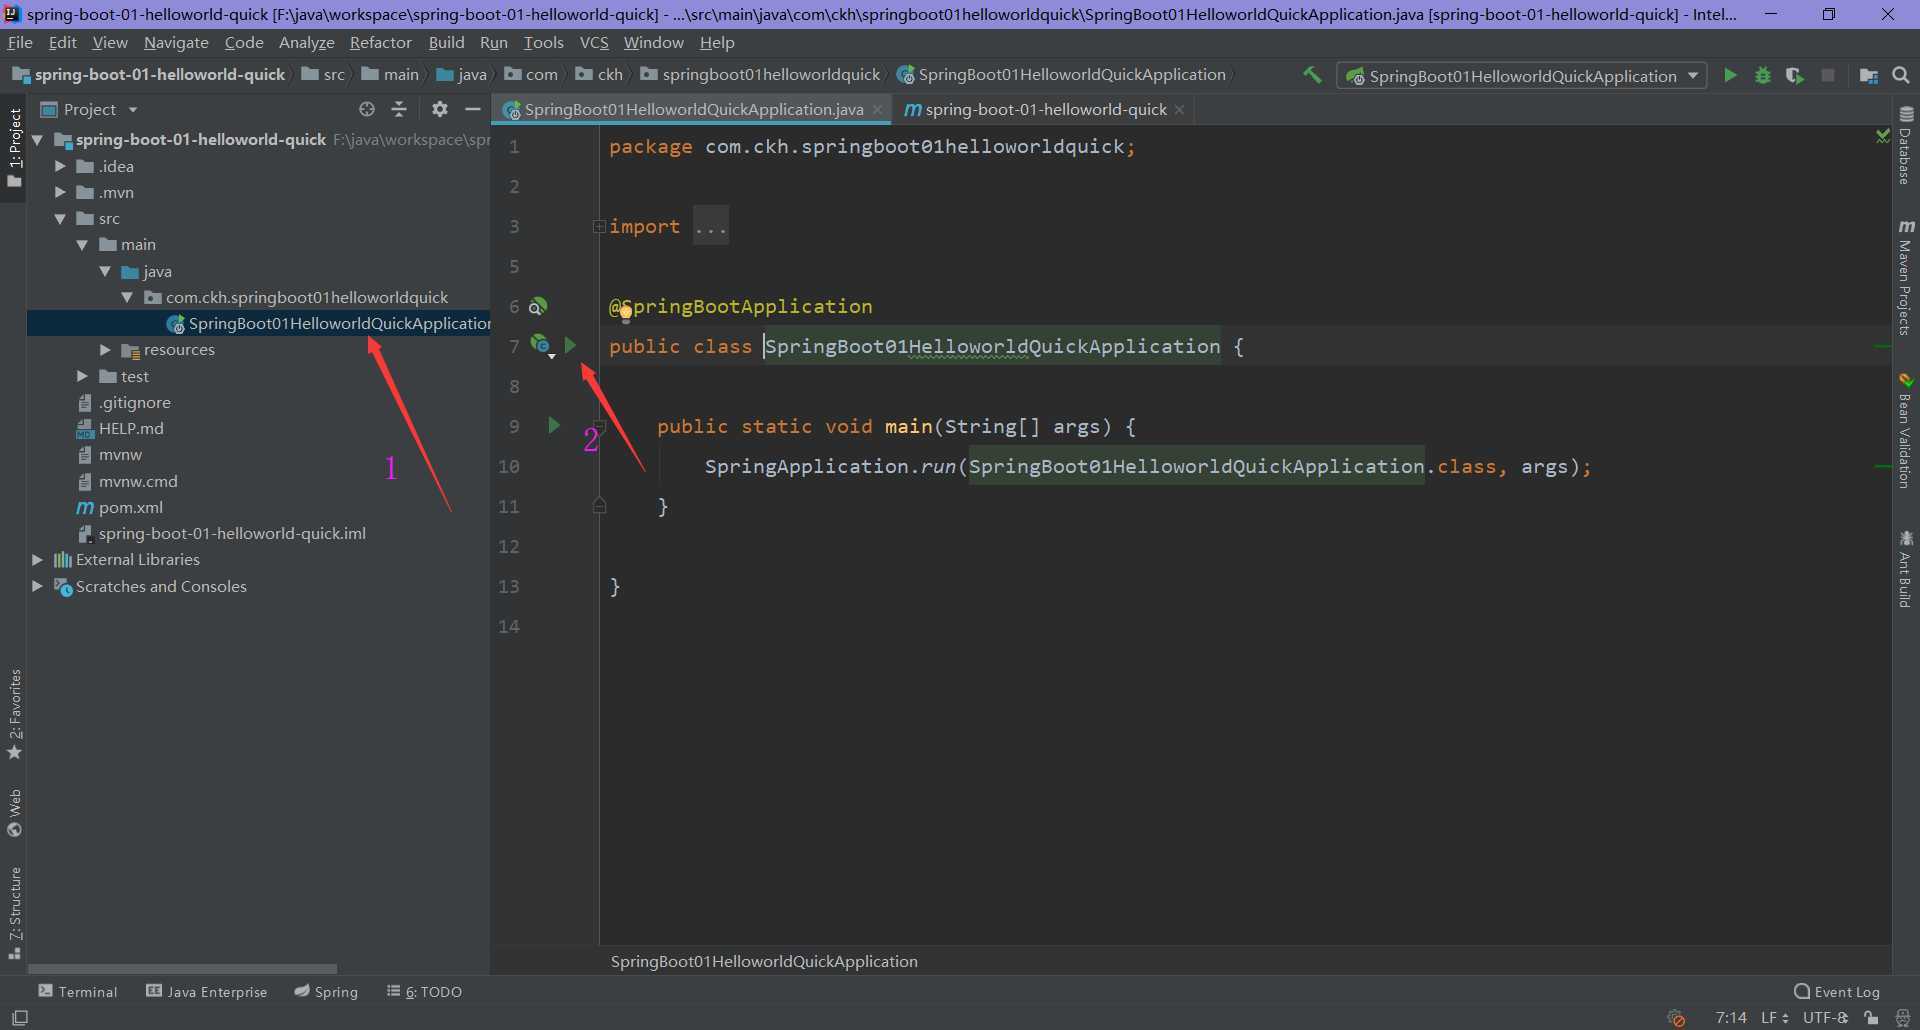The image size is (1920, 1030).
Task: Open the Web tool window
Action: [14, 813]
